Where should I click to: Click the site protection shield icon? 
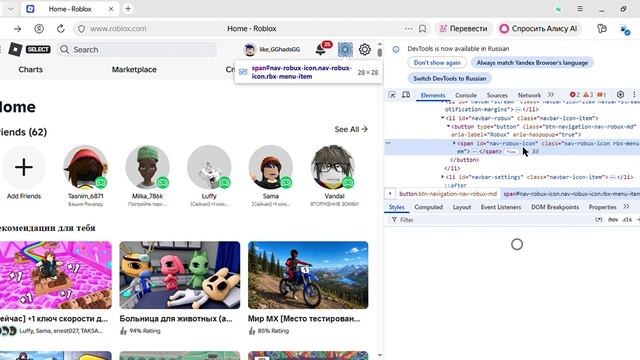pos(82,29)
